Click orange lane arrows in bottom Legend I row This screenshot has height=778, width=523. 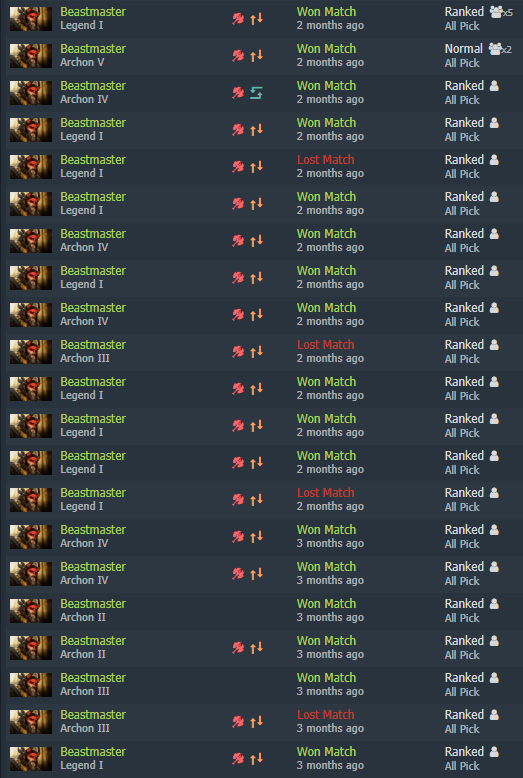(256, 759)
